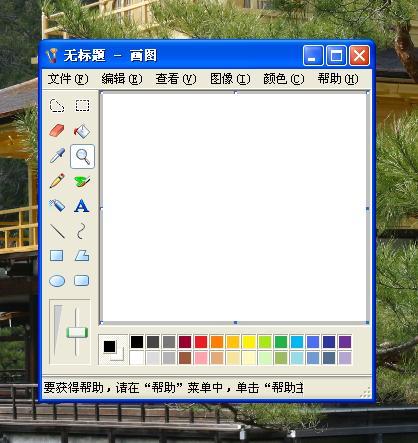Pick orange swatch in top row
Screen dimensions: 418x443
click(x=217, y=342)
